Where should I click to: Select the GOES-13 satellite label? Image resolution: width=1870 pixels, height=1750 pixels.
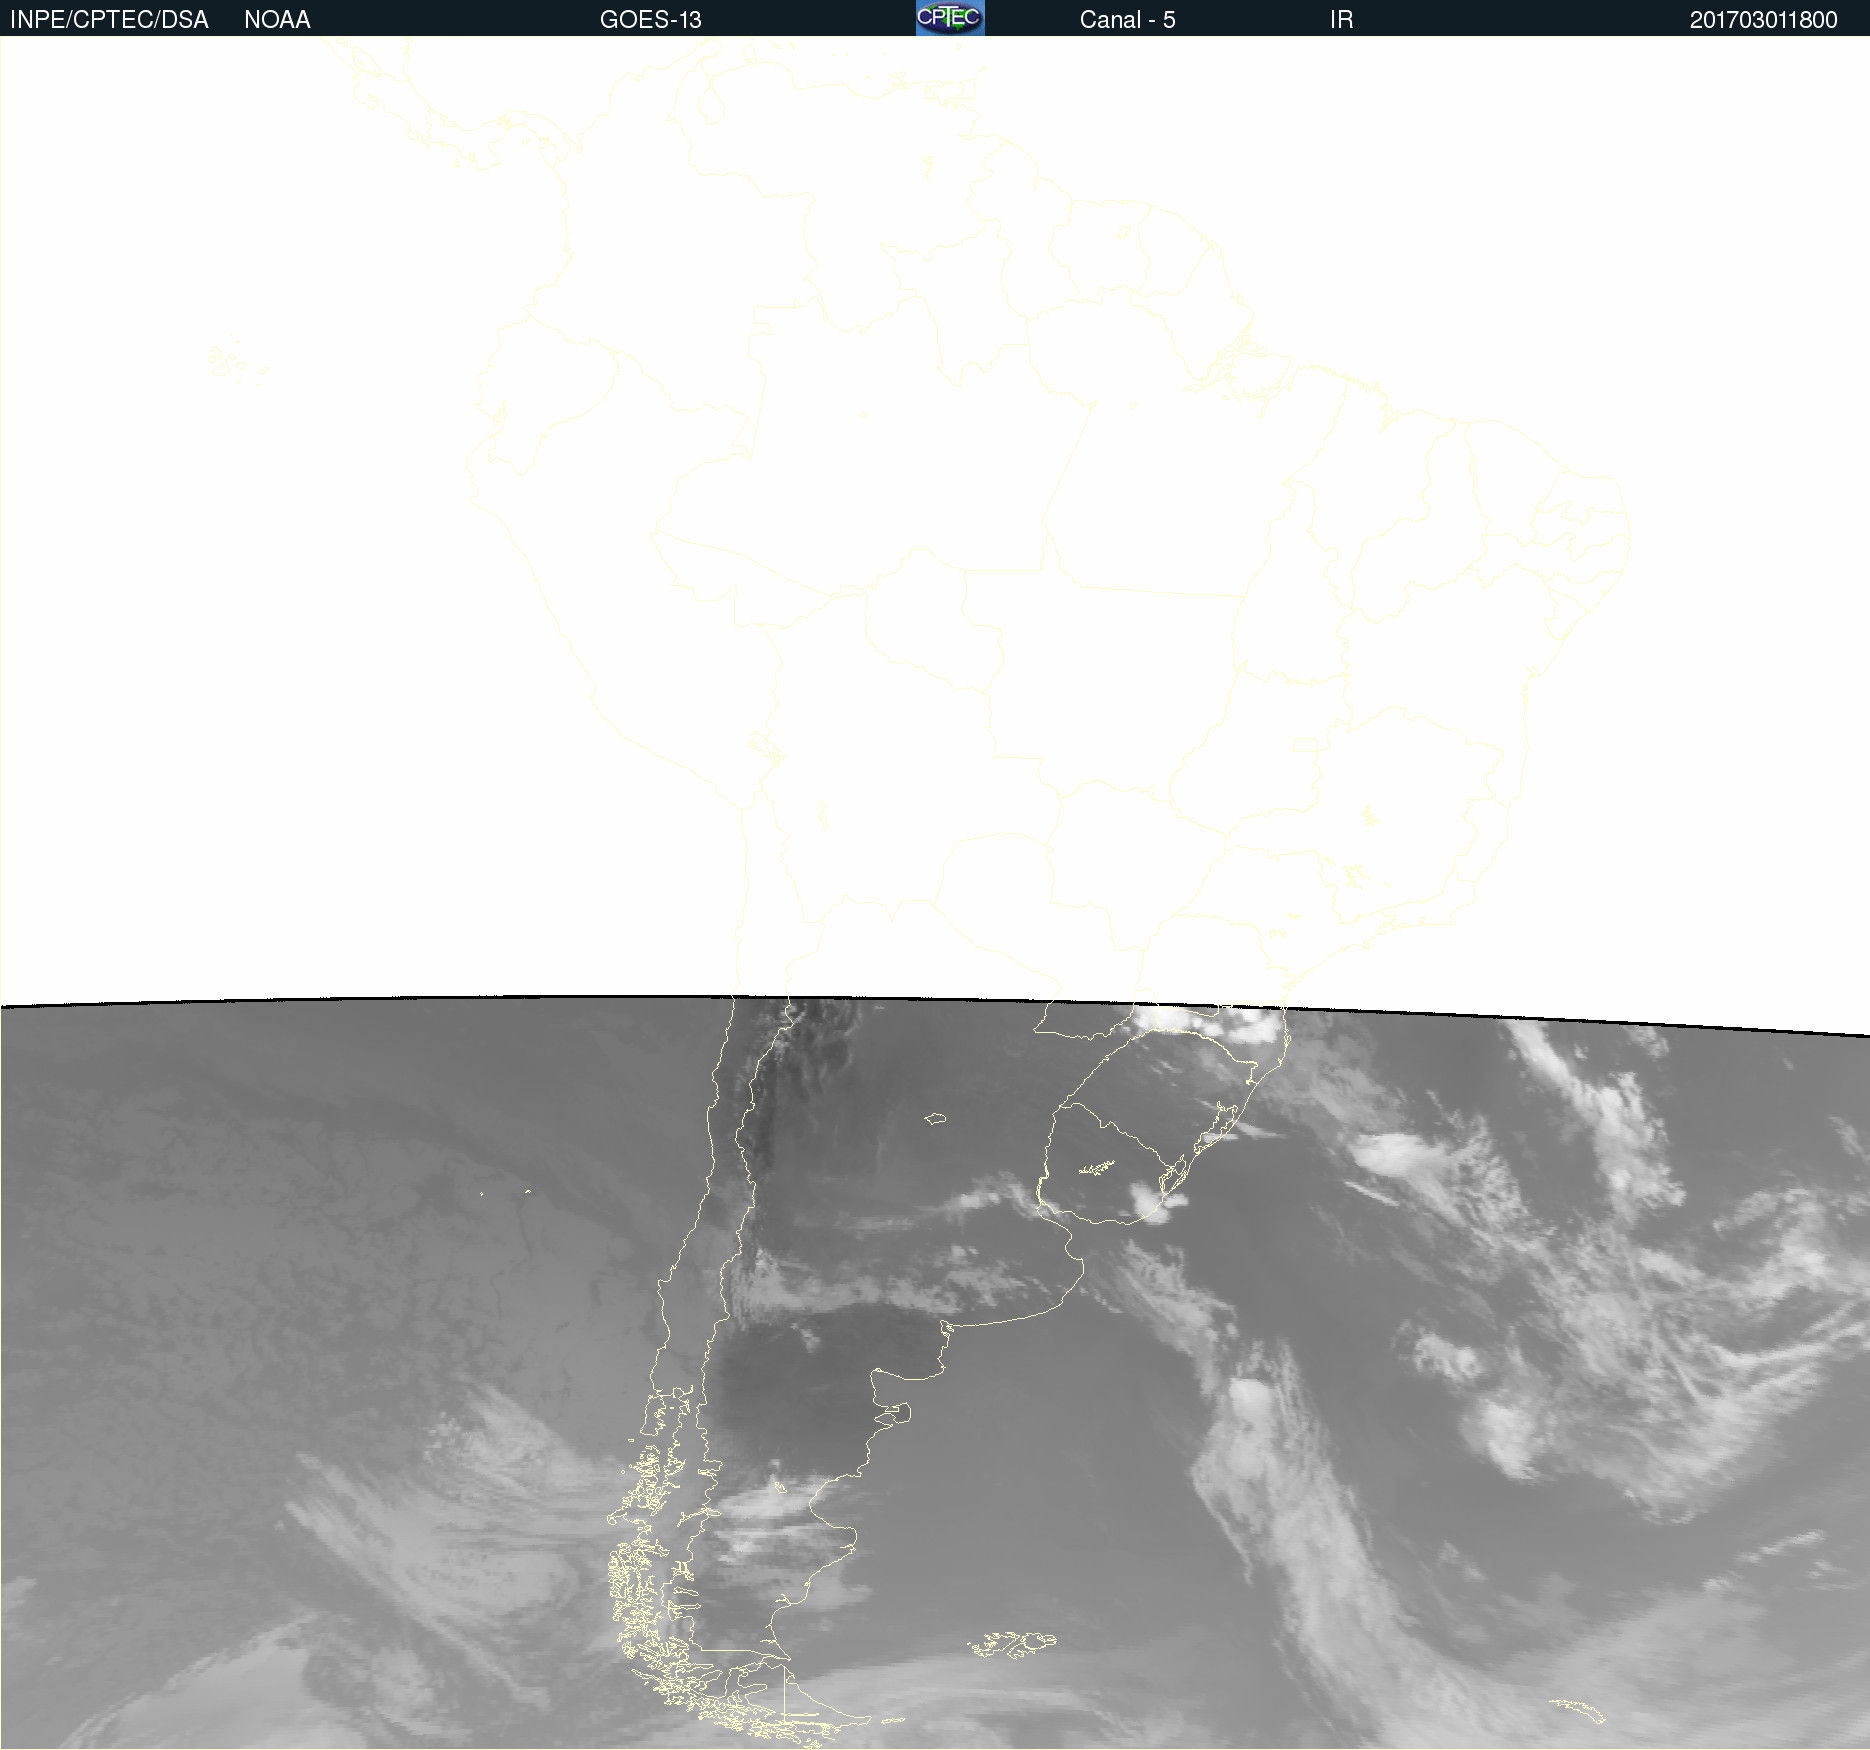pos(650,20)
